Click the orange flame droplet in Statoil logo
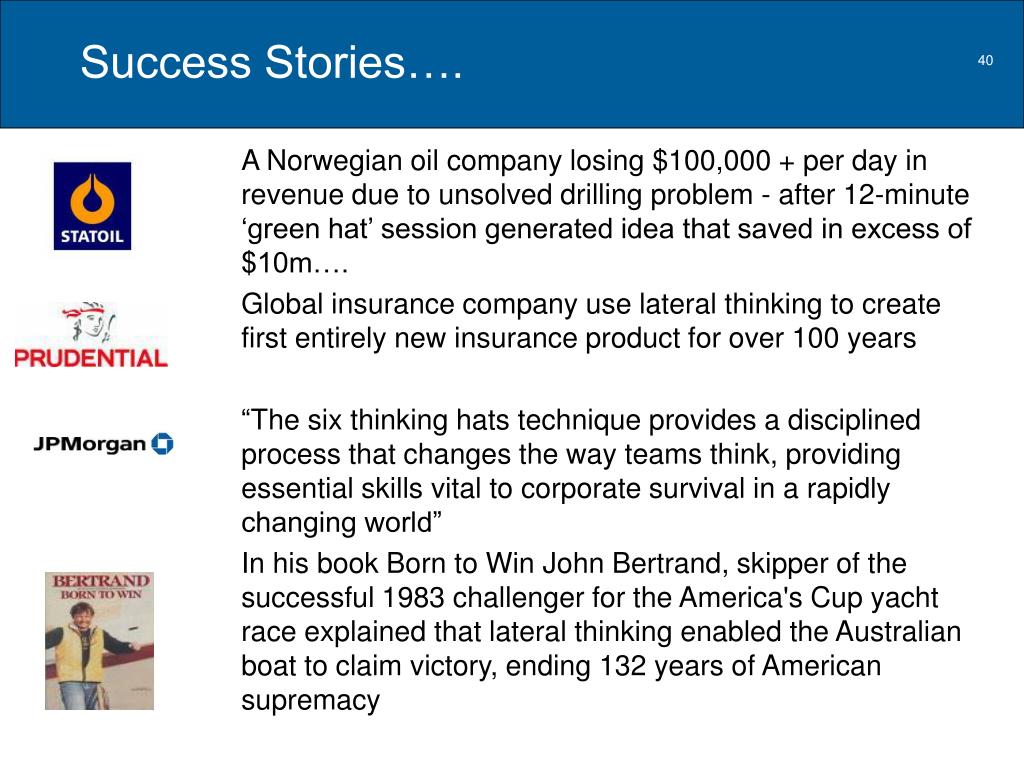 tap(92, 198)
